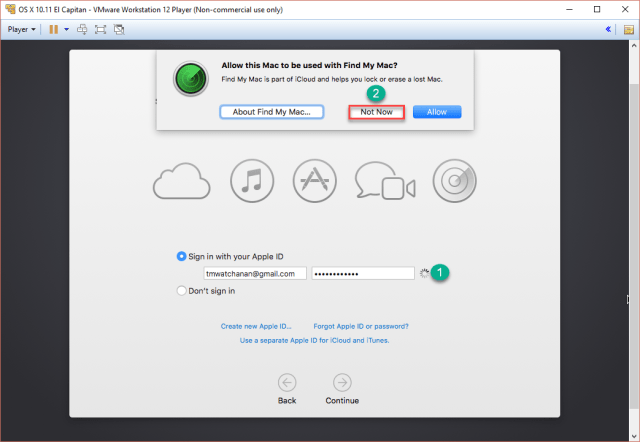Allow Find My Mac
640x442 pixels.
(437, 112)
